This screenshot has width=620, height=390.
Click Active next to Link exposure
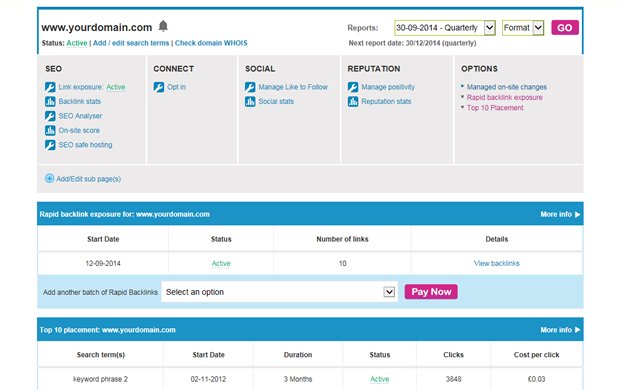[x=116, y=87]
